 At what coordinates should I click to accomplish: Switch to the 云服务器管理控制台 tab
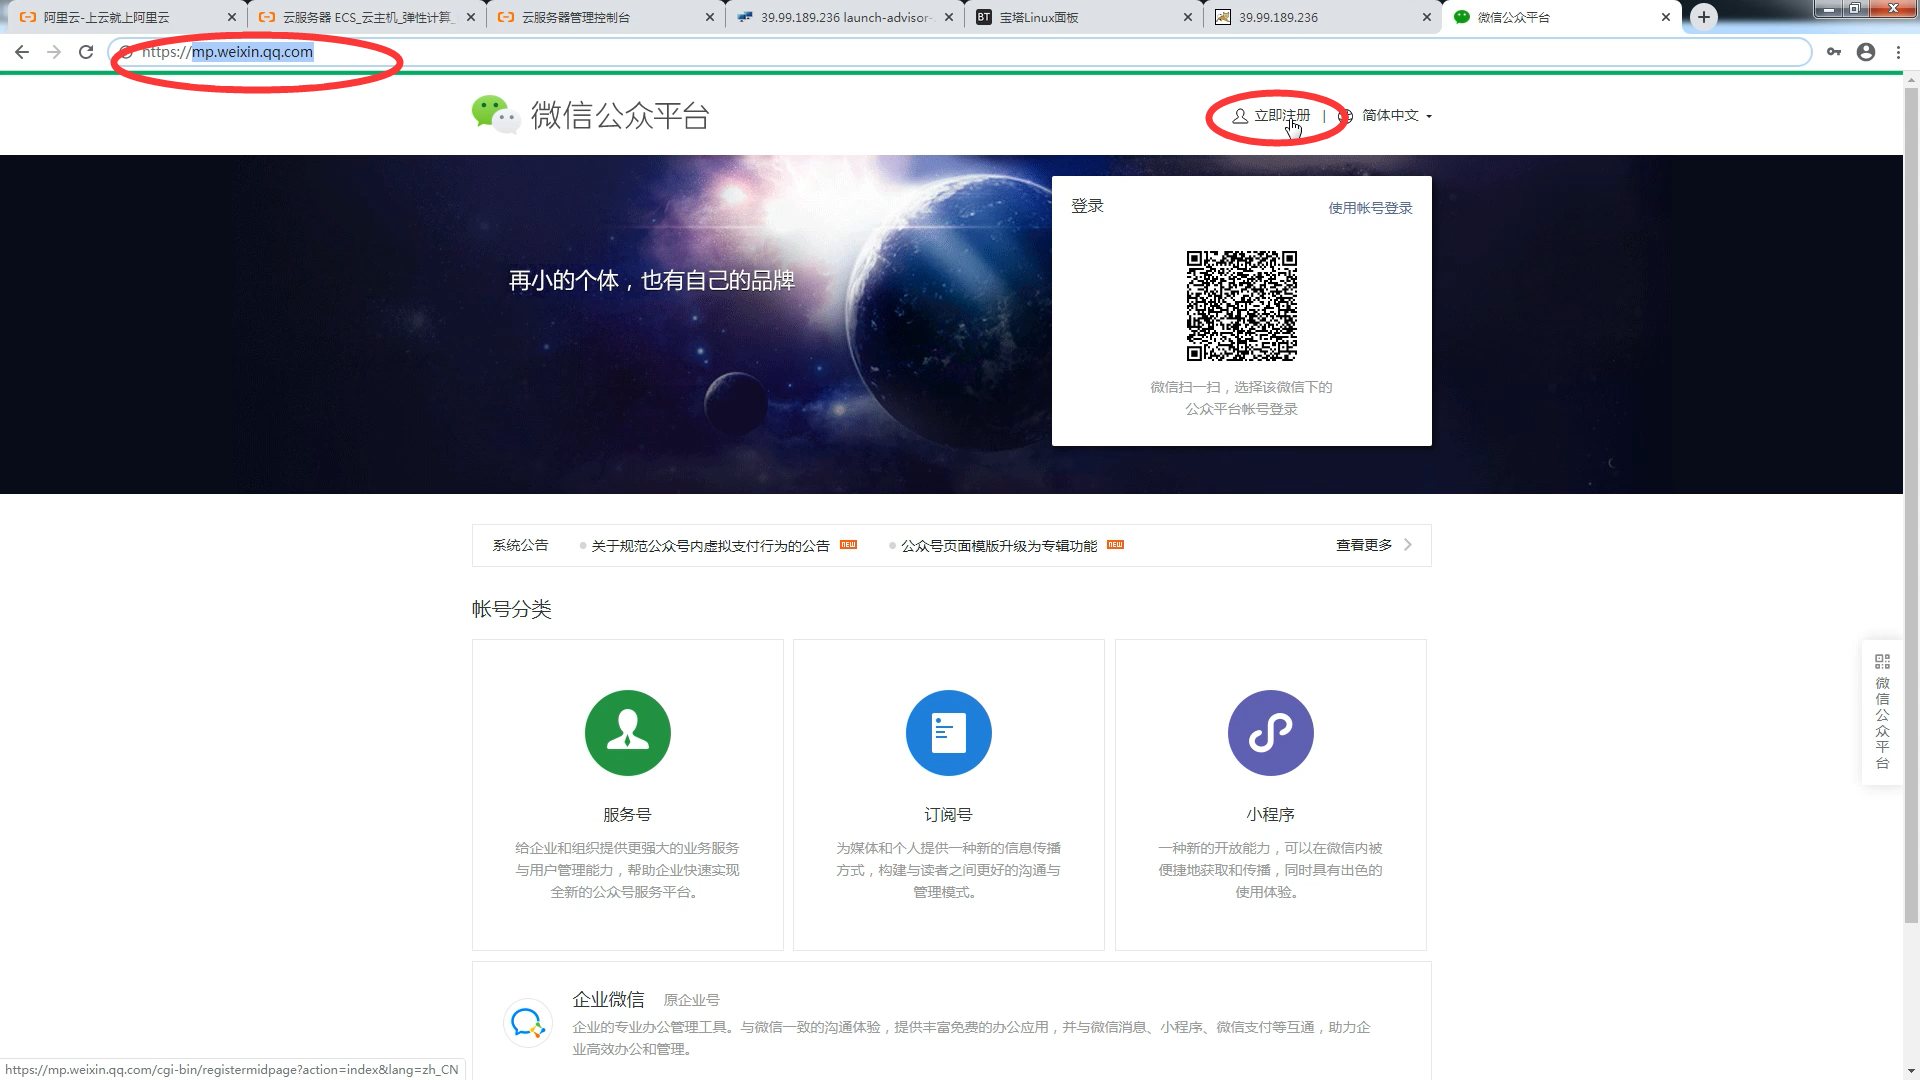coord(605,17)
